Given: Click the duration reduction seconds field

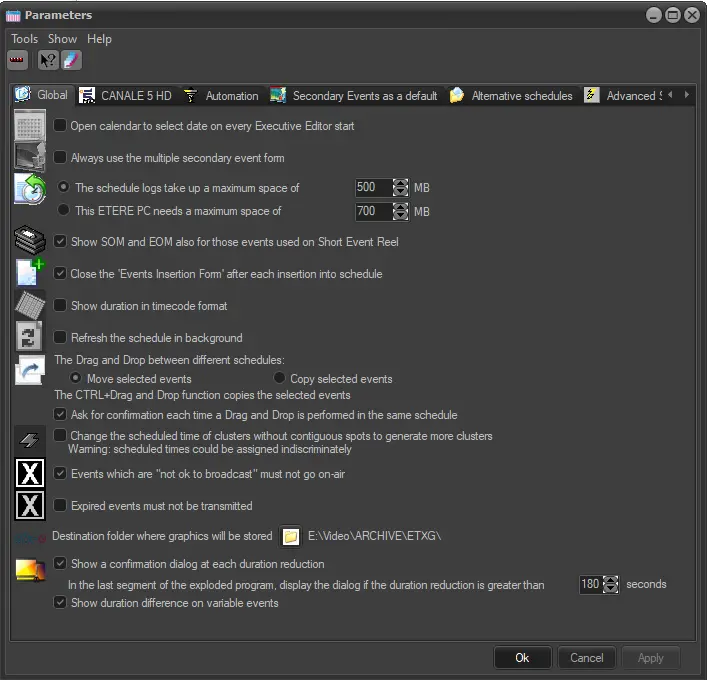Looking at the screenshot, I should point(591,584).
